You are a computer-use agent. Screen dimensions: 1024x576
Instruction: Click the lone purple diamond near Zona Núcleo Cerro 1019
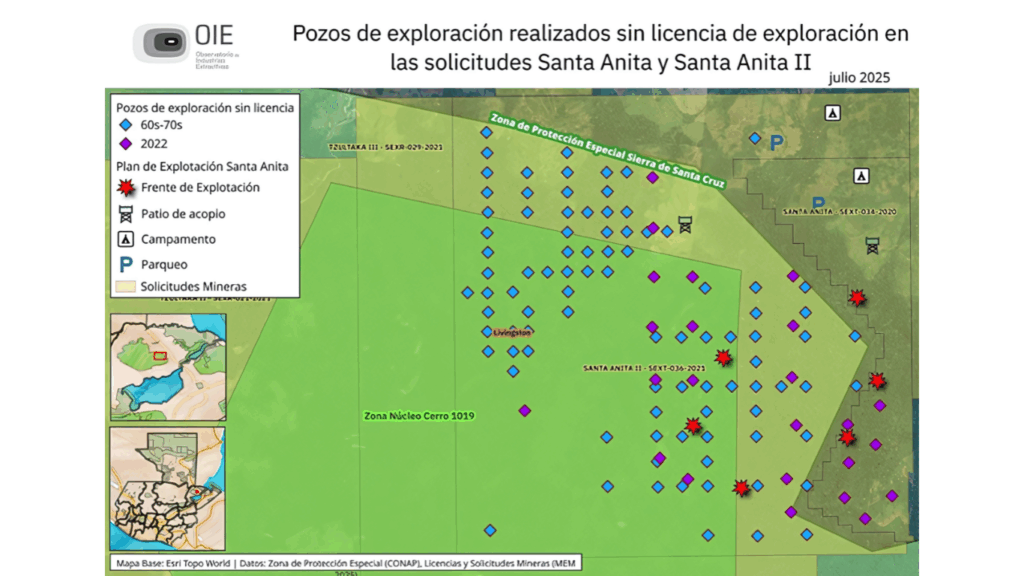click(x=524, y=411)
